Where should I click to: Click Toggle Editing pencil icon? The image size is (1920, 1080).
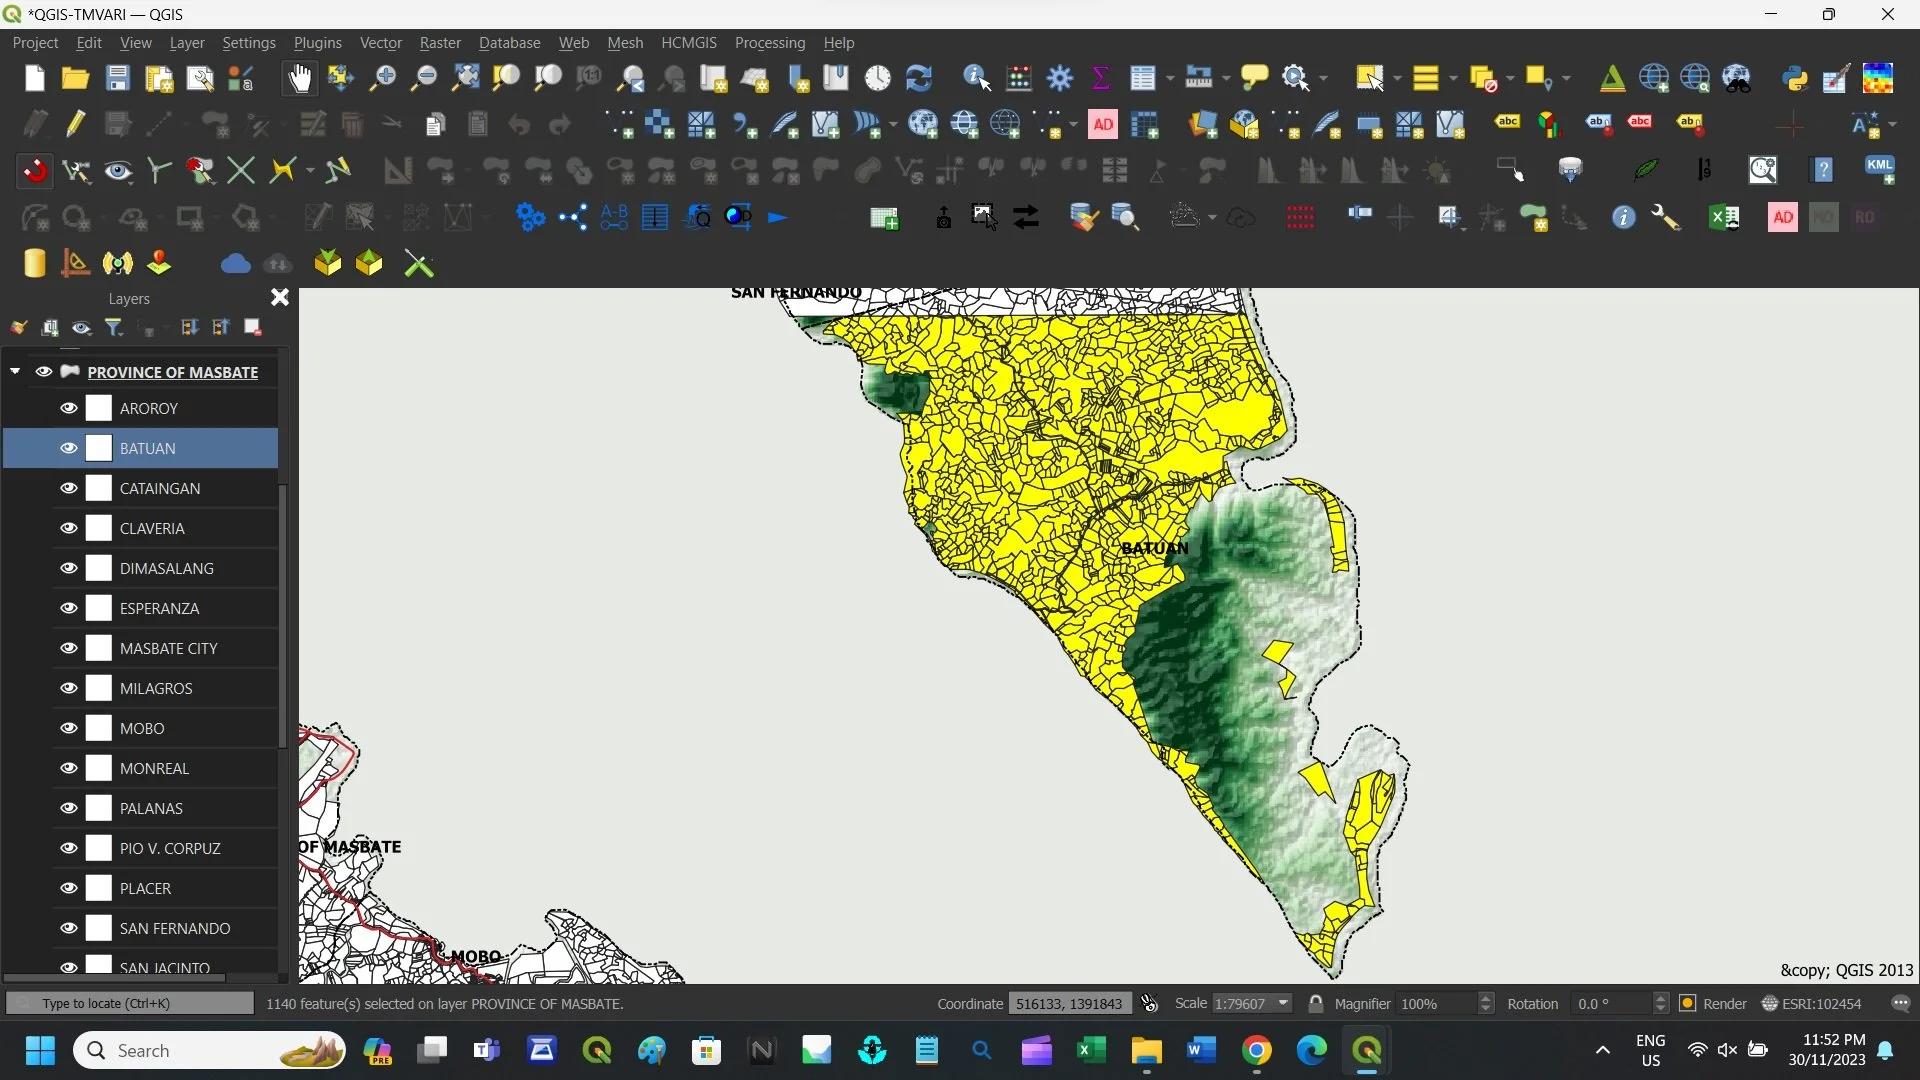76,125
